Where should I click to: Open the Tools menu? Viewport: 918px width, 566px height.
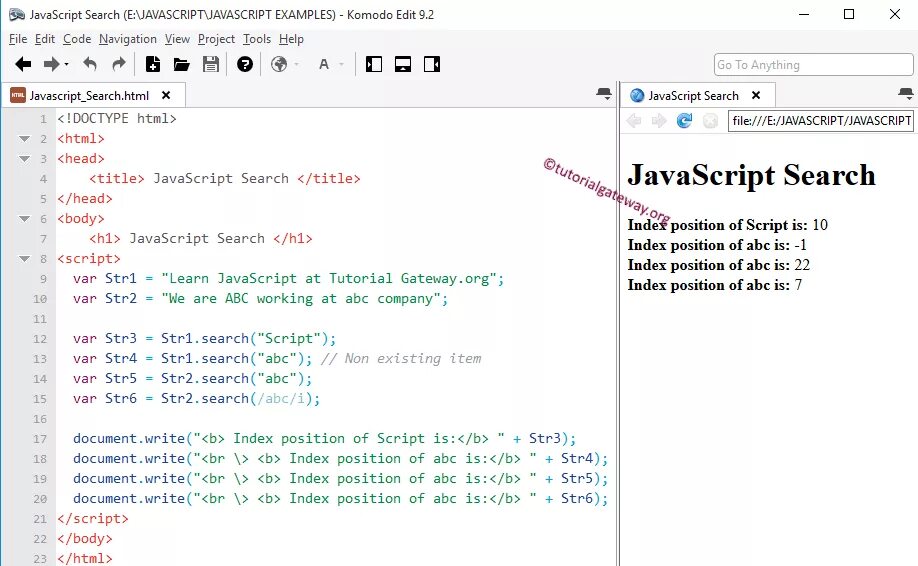(257, 39)
